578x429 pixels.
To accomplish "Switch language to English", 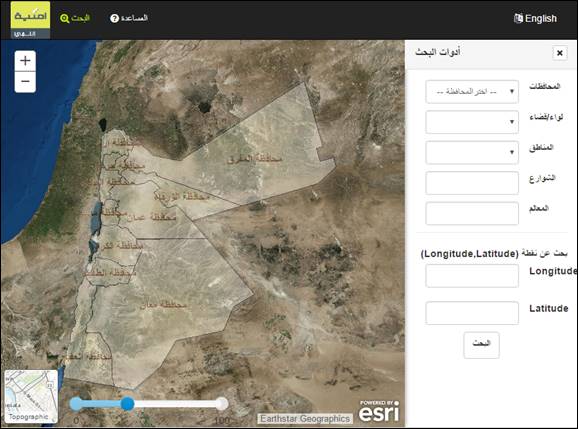I will pyautogui.click(x=541, y=18).
